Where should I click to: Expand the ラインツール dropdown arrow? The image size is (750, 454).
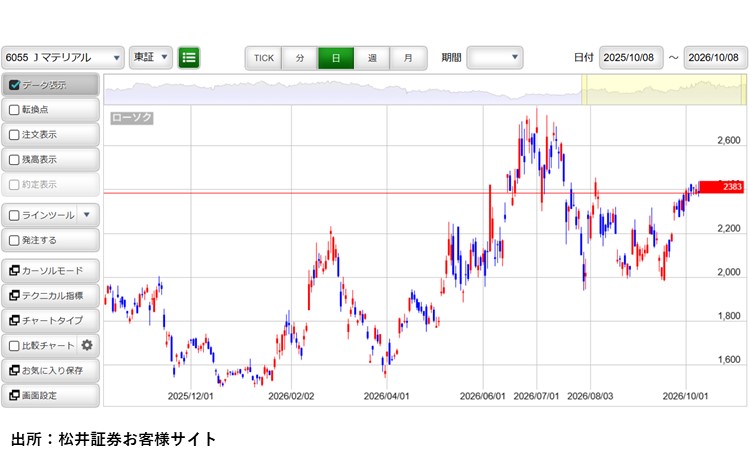point(87,215)
